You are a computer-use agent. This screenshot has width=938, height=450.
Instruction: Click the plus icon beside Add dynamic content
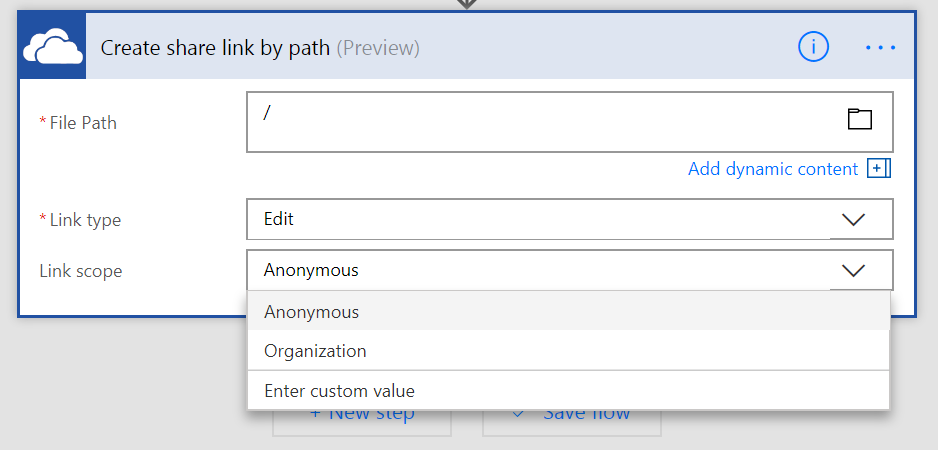pyautogui.click(x=879, y=169)
